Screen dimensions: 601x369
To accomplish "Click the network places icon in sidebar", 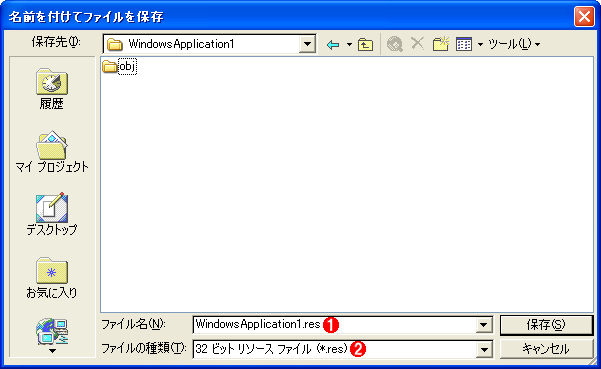I will pyautogui.click(x=52, y=331).
